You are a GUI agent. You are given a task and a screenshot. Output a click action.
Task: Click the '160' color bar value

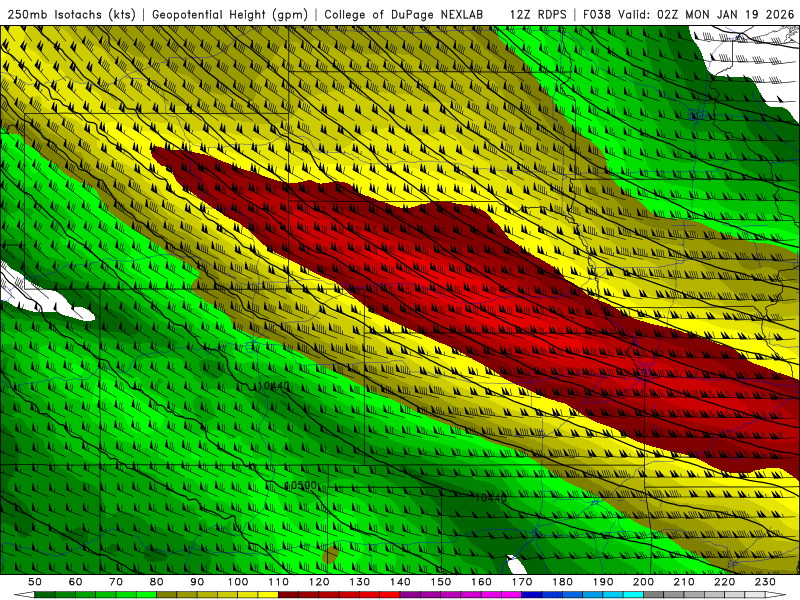482,582
